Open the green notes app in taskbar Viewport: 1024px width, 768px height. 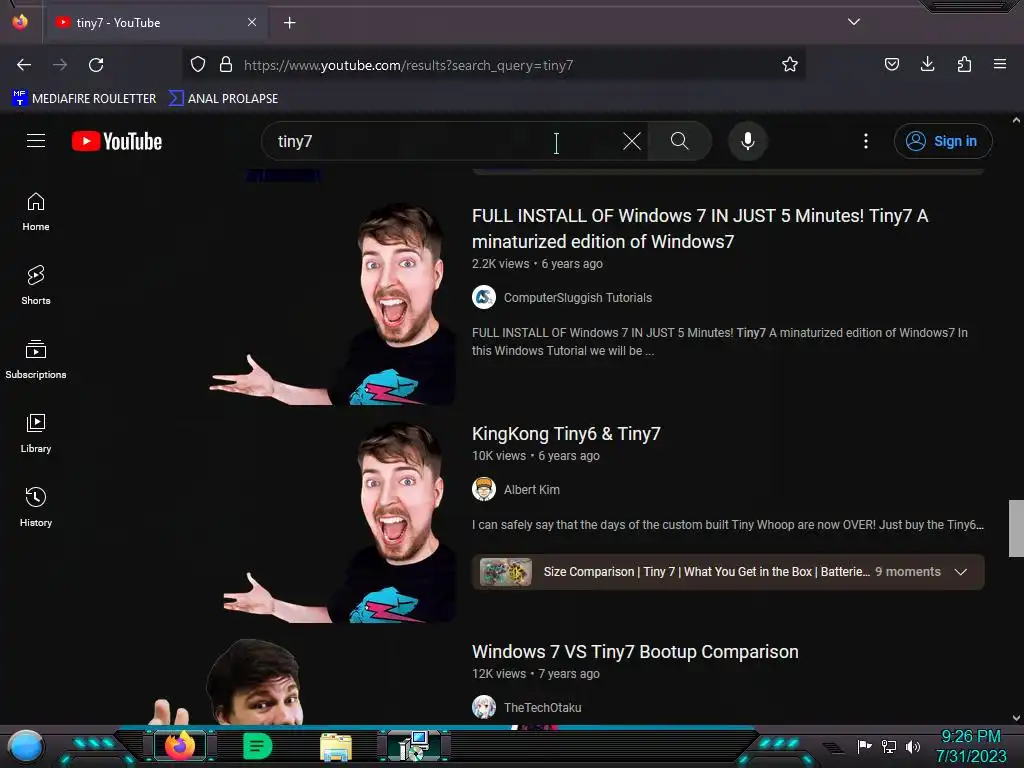[x=257, y=746]
